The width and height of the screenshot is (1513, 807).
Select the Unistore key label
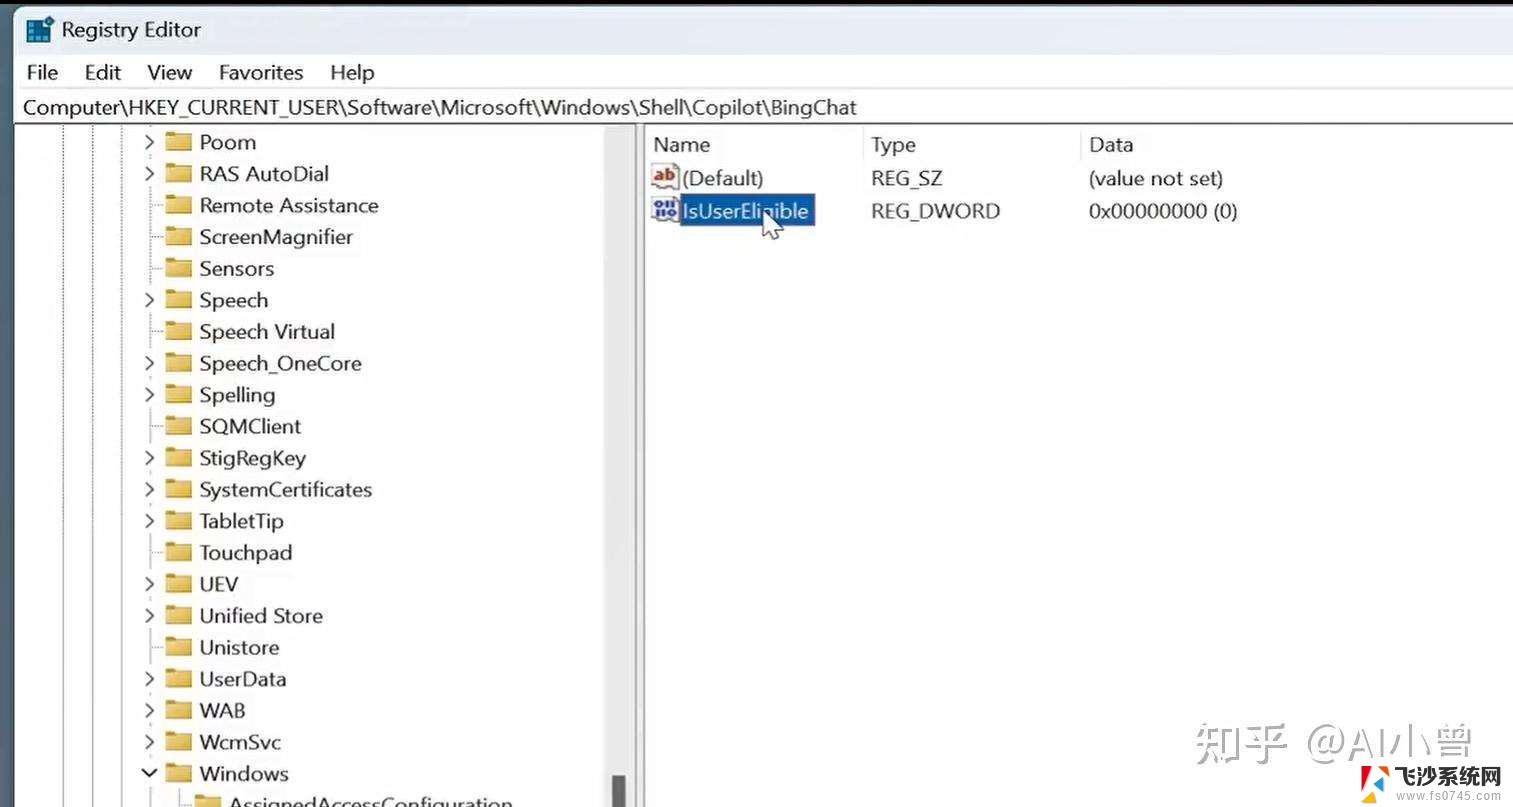239,647
